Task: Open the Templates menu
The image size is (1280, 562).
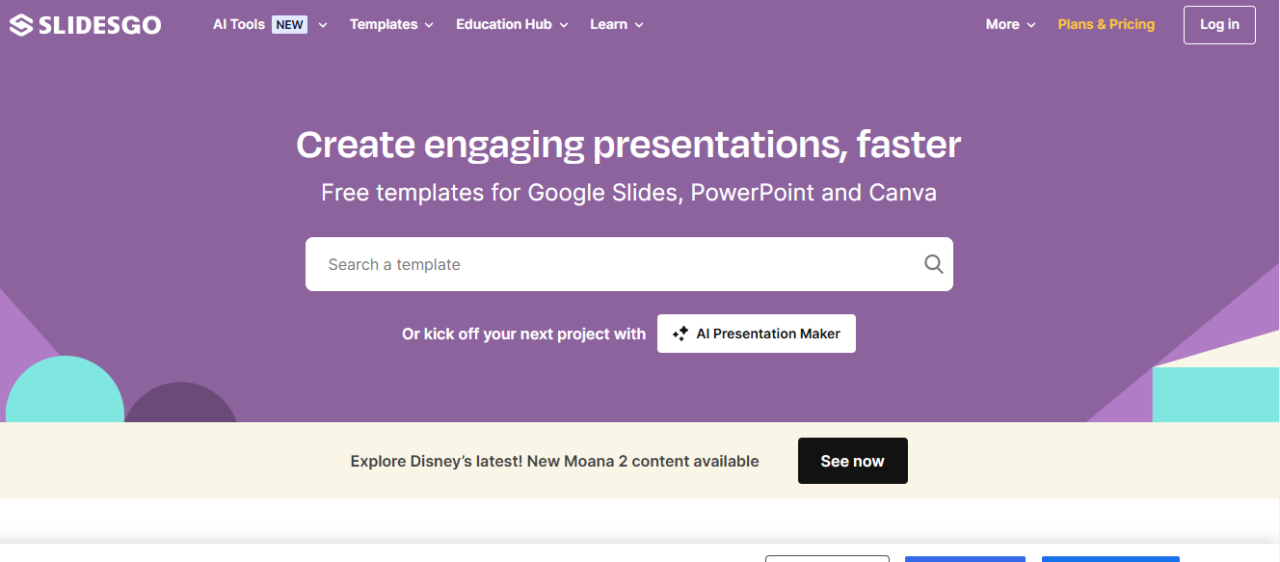Action: tap(391, 25)
